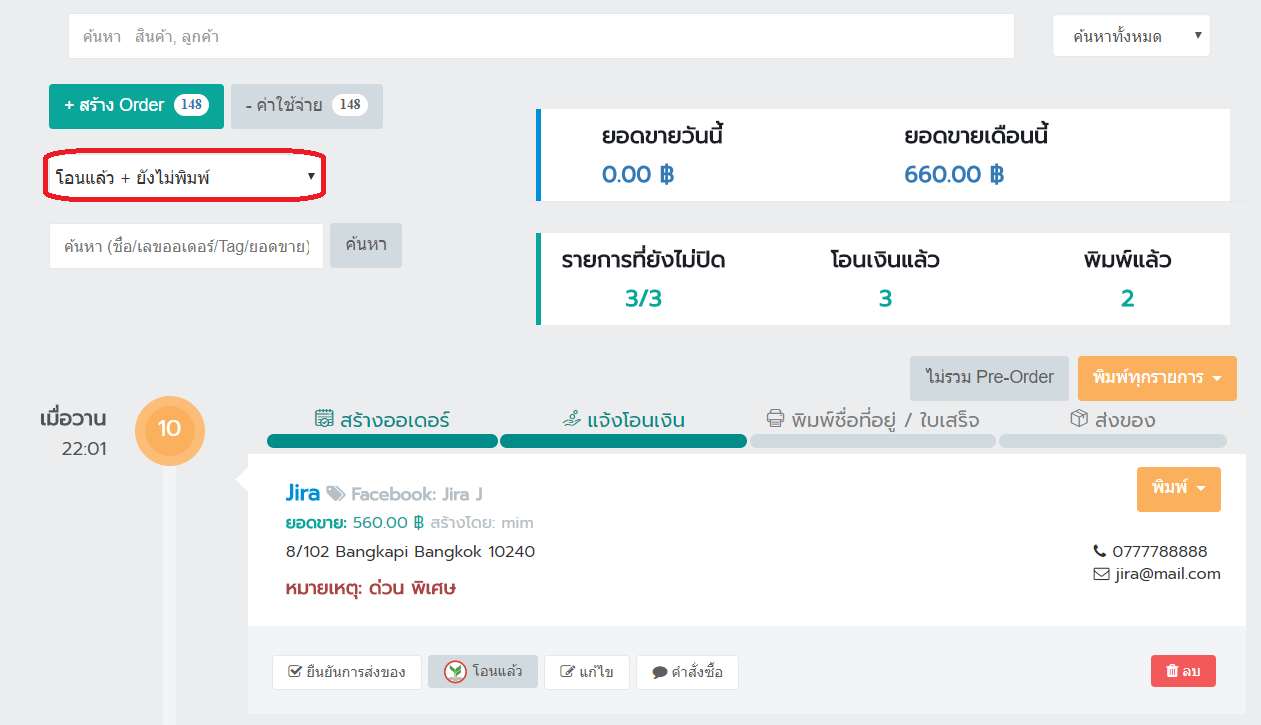Click the envelope icon beside jira@mail.com
1261x725 pixels.
(1101, 574)
